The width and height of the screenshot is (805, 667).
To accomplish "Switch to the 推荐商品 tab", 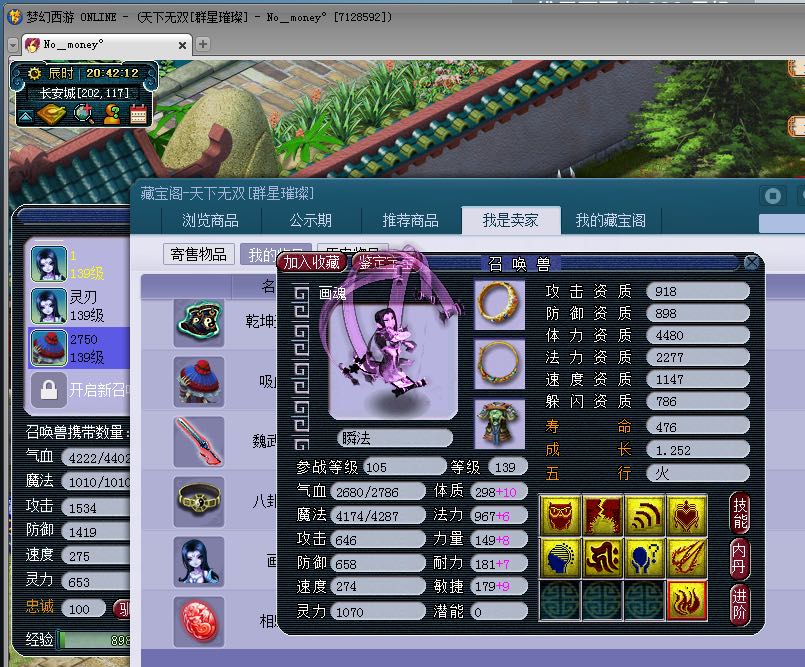I will click(x=411, y=221).
